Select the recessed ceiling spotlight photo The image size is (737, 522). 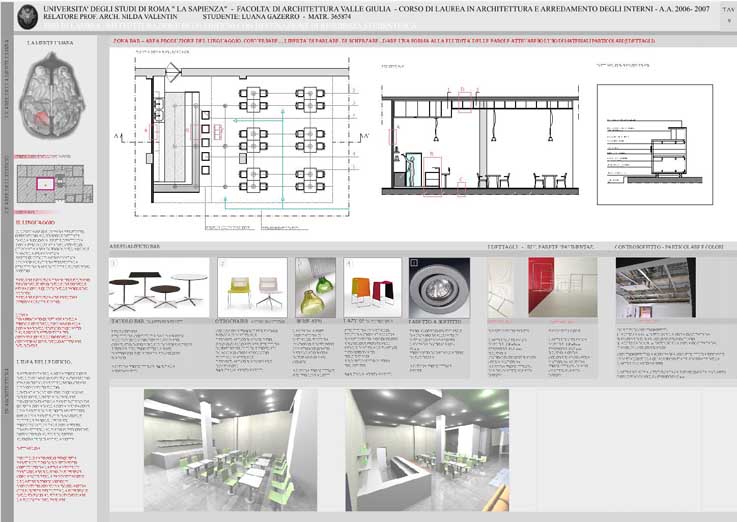pos(439,287)
